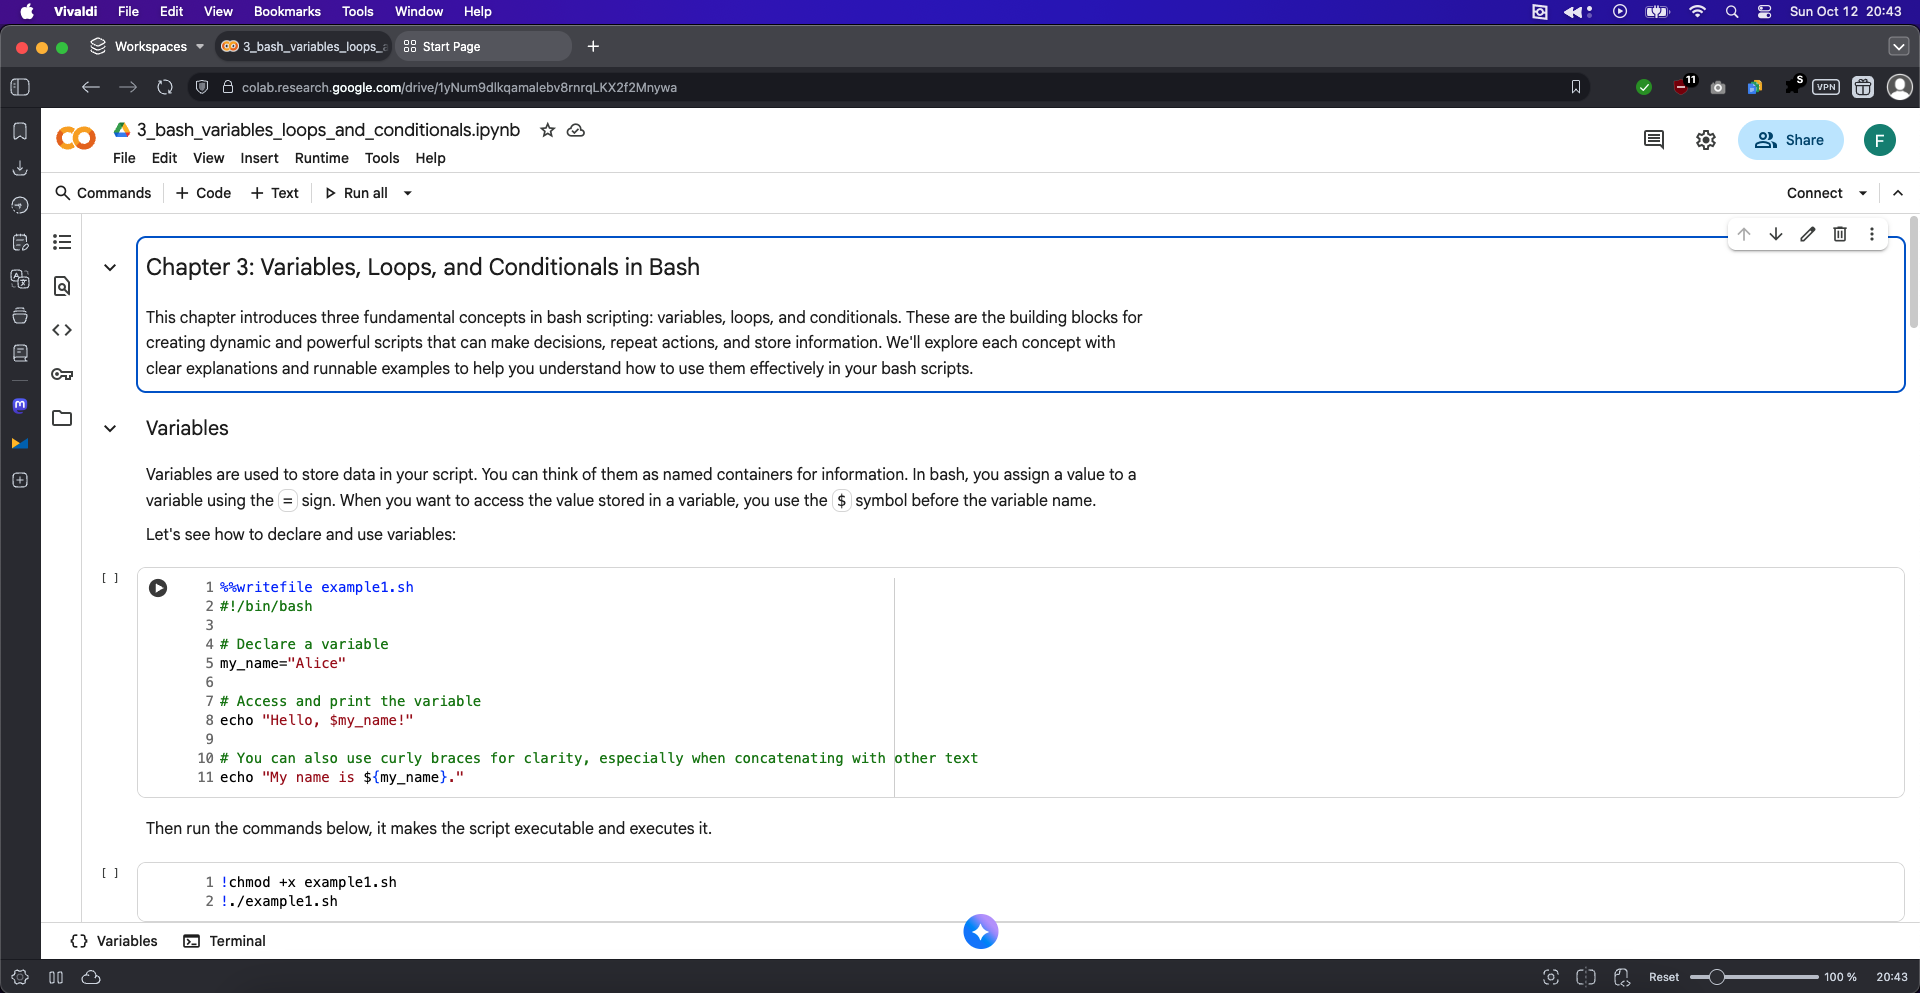Screen dimensions: 1920x993
Task: Star the notebook as favorite
Action: (x=547, y=130)
